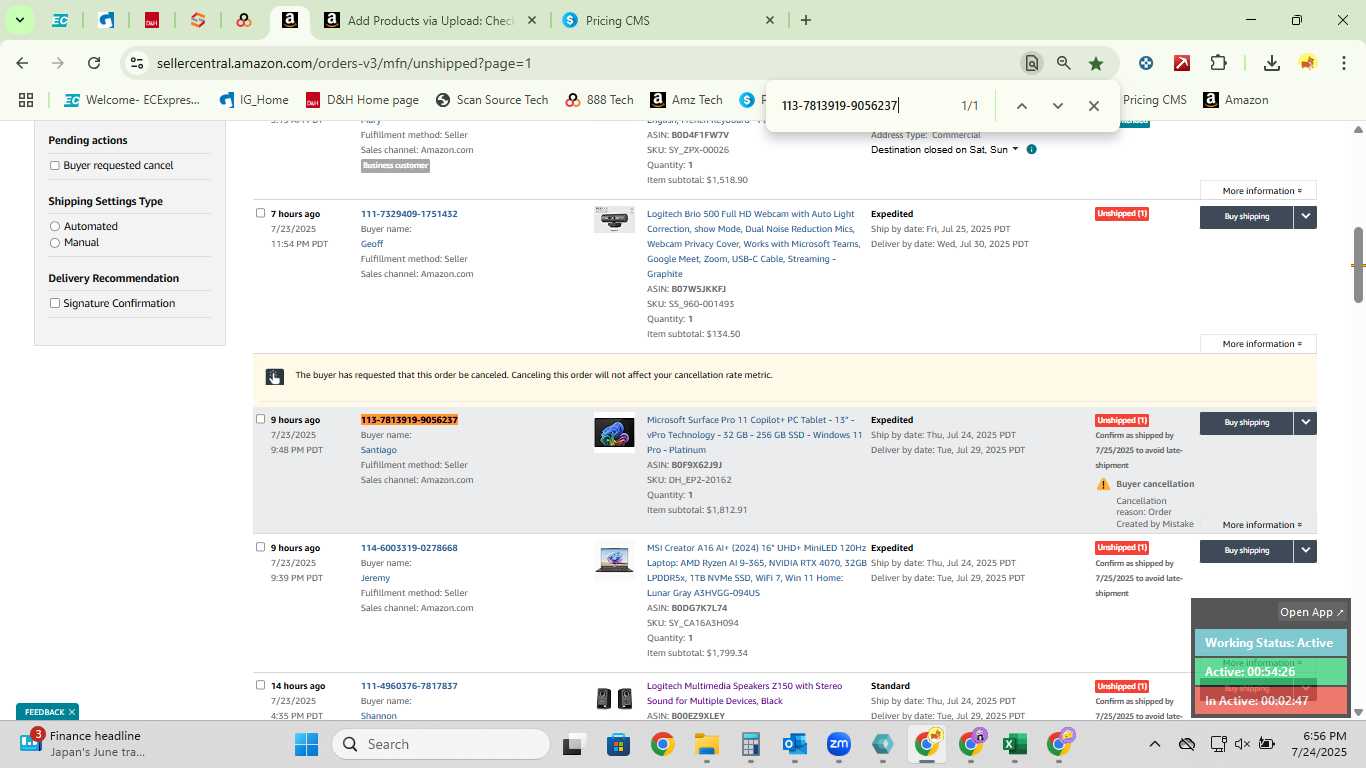Expand More information for Logitech webcam order

click(1258, 344)
